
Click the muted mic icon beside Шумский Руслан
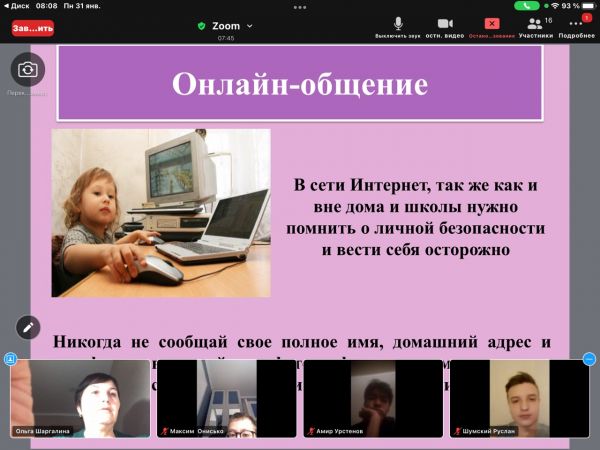coord(455,431)
